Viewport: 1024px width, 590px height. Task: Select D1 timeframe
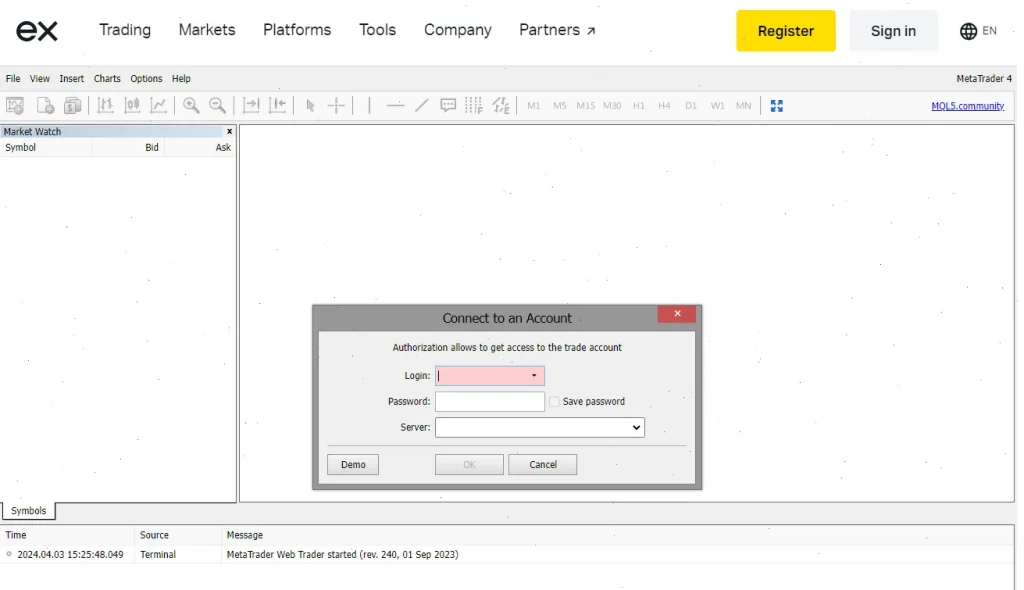691,106
